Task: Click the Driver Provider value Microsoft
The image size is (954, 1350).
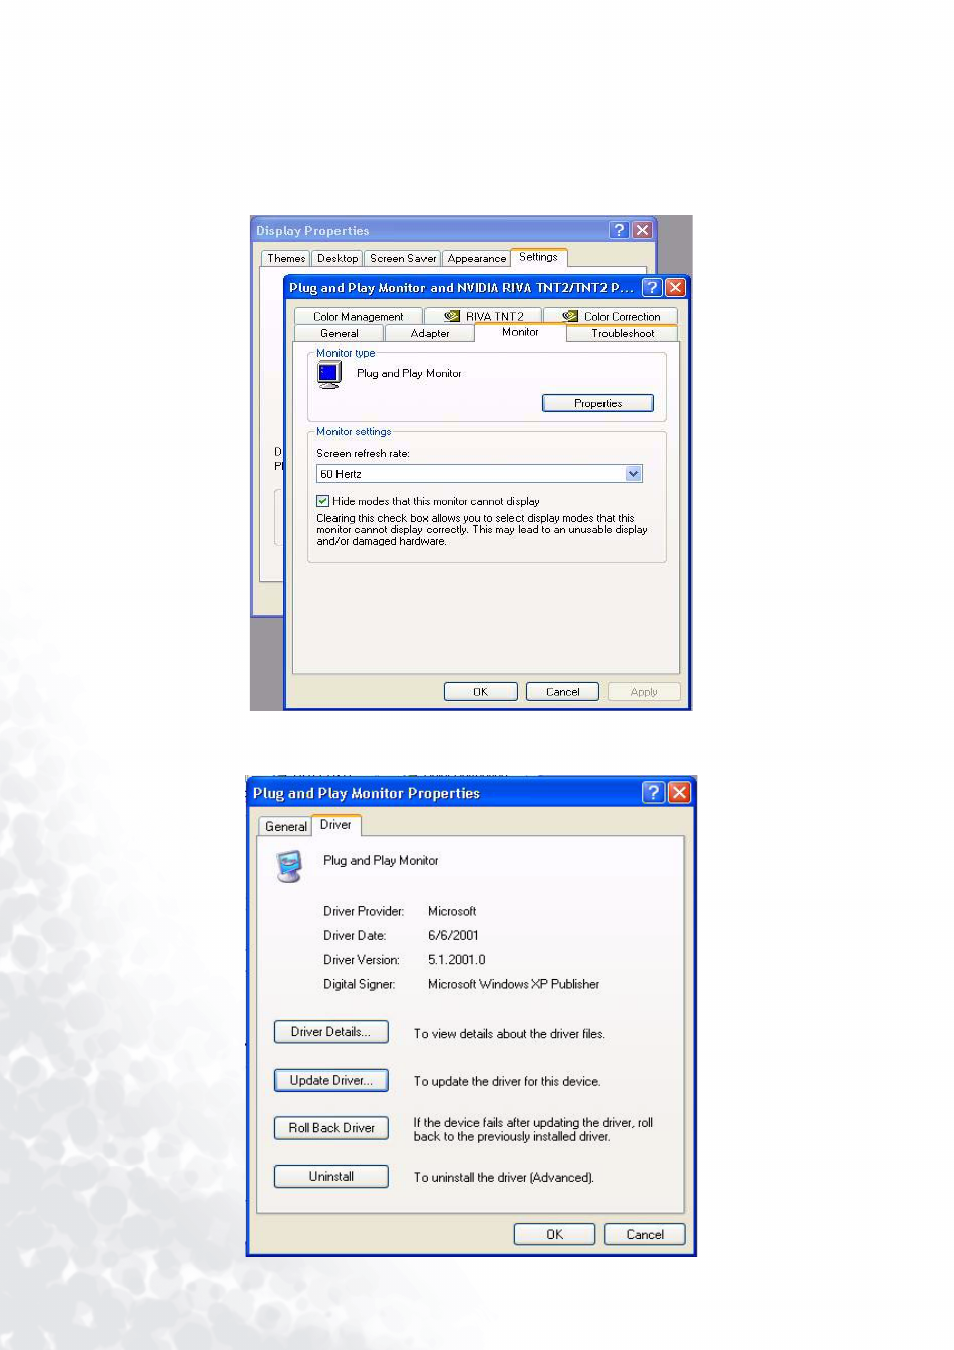Action: (452, 911)
